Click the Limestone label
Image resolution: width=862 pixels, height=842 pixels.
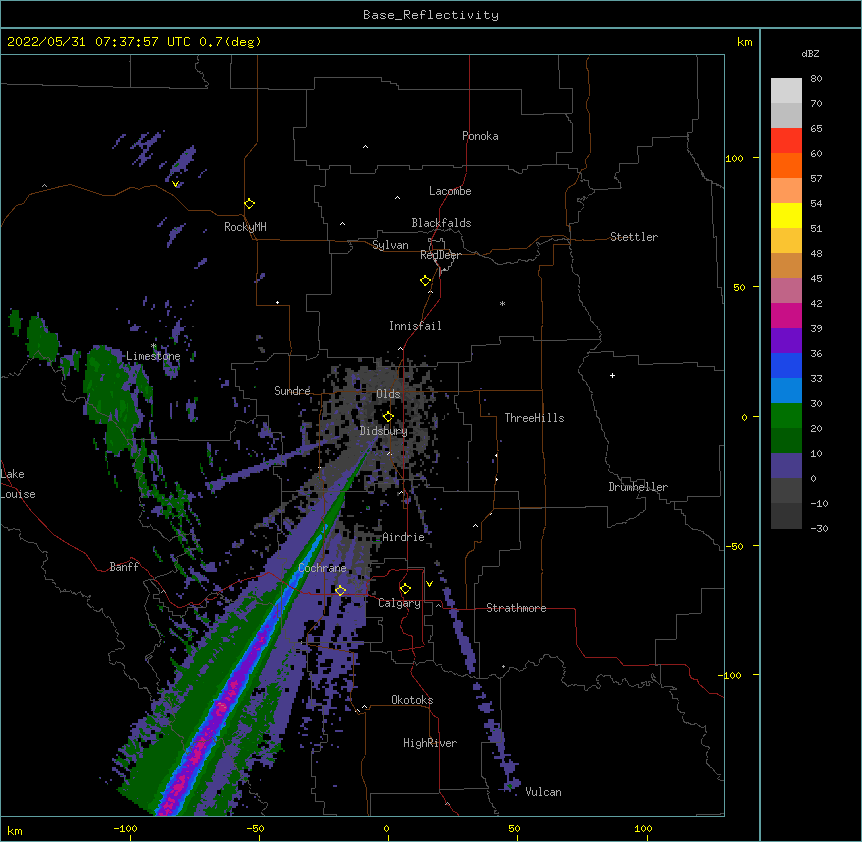pyautogui.click(x=153, y=356)
